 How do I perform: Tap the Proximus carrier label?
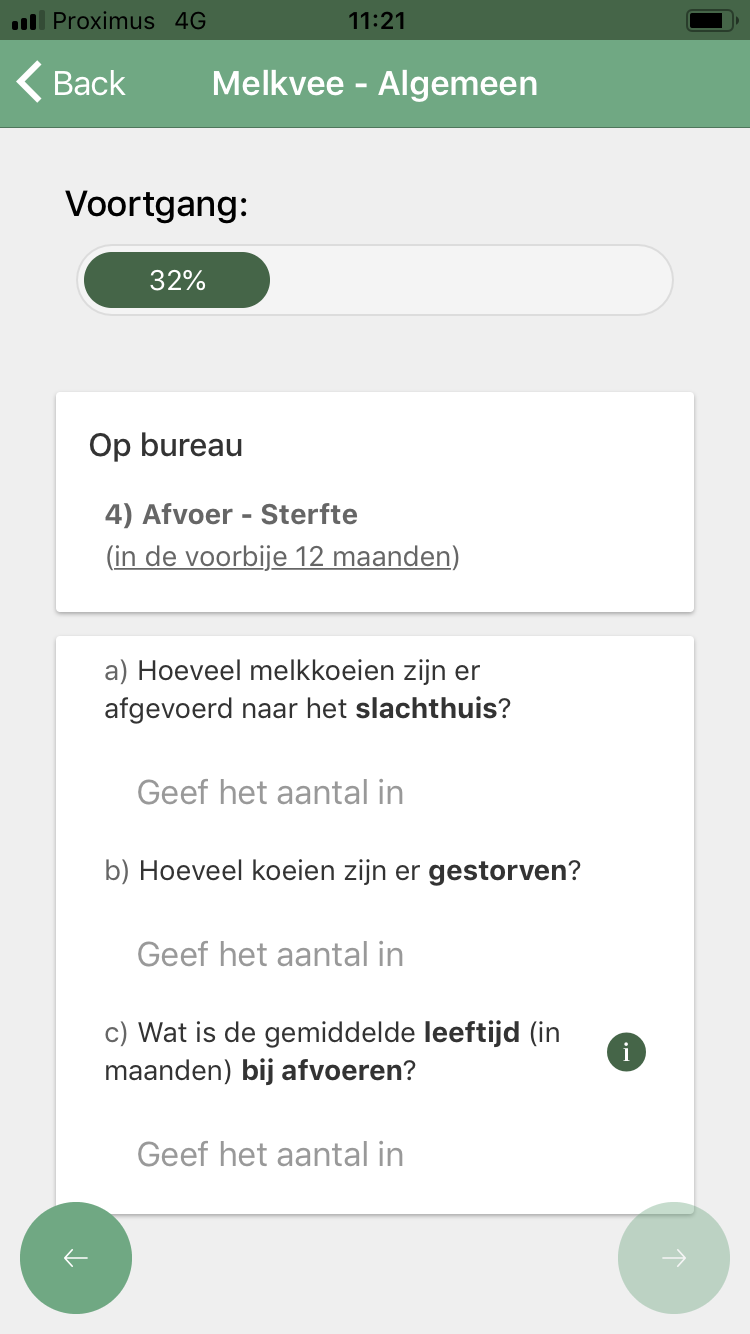[x=104, y=21]
